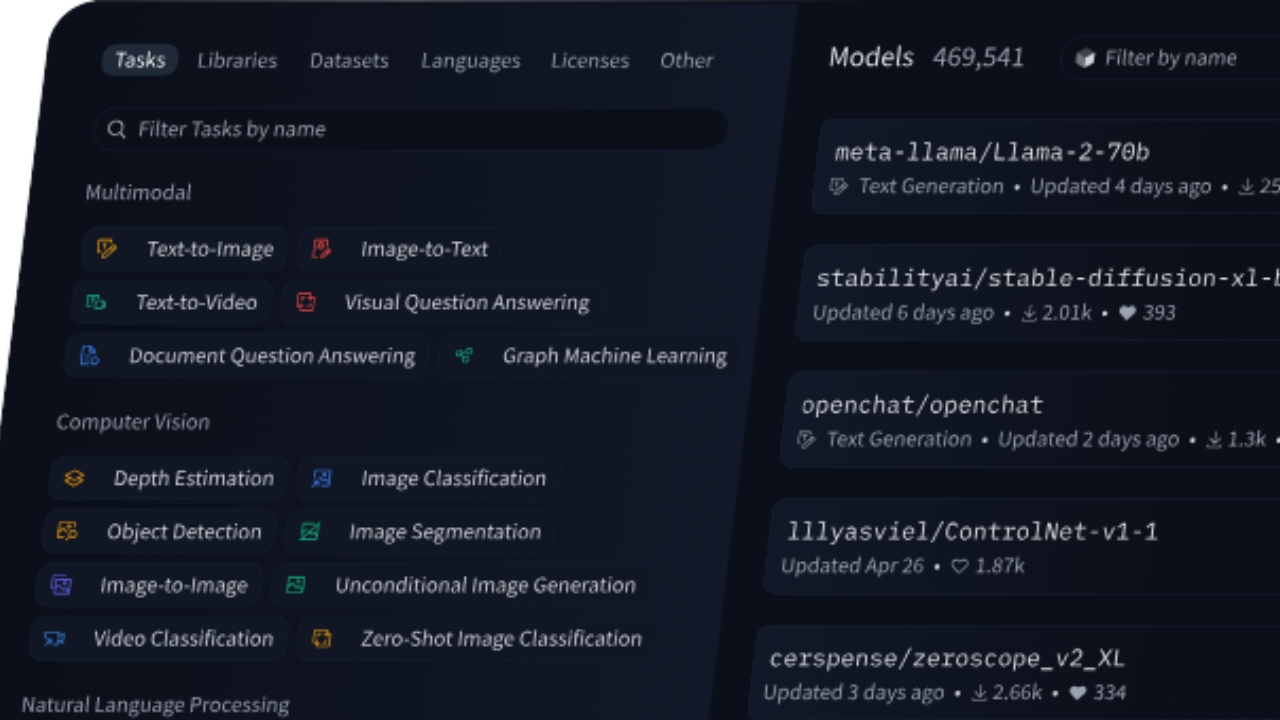Screen dimensions: 1280x720
Task: Click the Unconditional Image Generation icon
Action: [x=295, y=585]
